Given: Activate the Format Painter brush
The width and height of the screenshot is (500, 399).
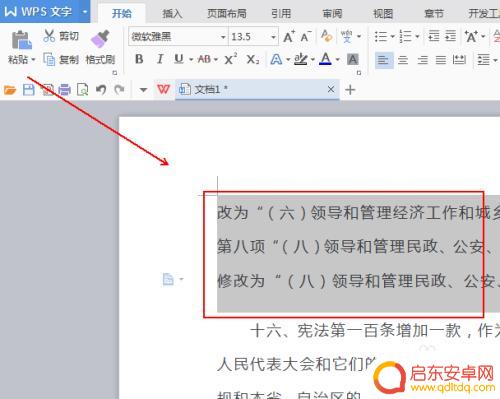Looking at the screenshot, I should 100,39.
